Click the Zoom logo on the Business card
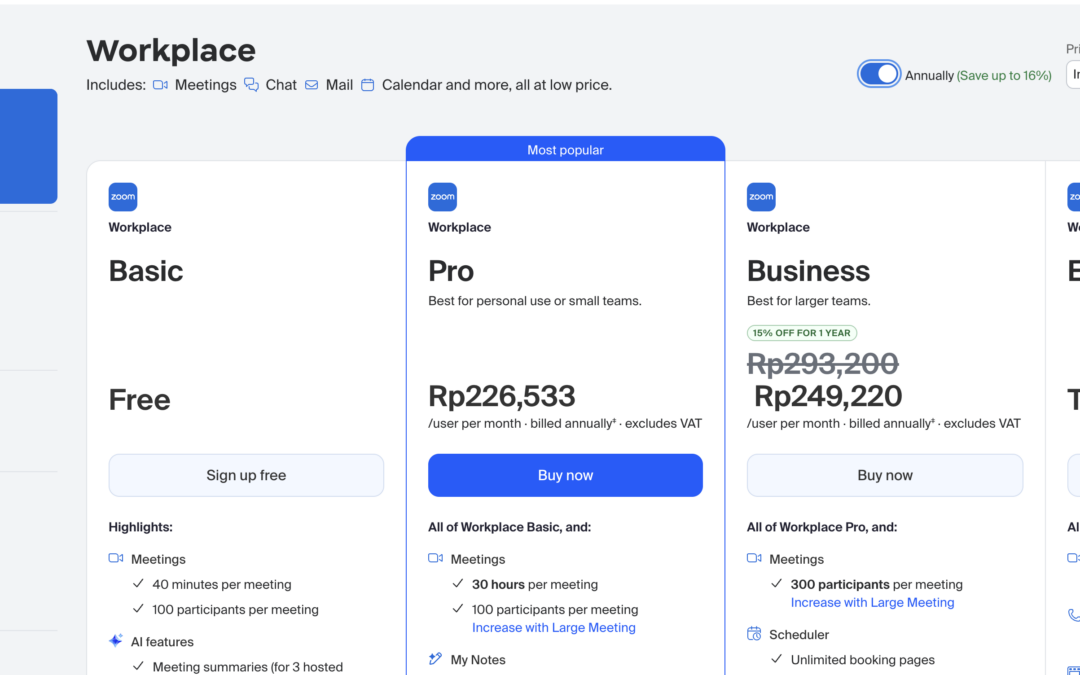 pos(761,197)
